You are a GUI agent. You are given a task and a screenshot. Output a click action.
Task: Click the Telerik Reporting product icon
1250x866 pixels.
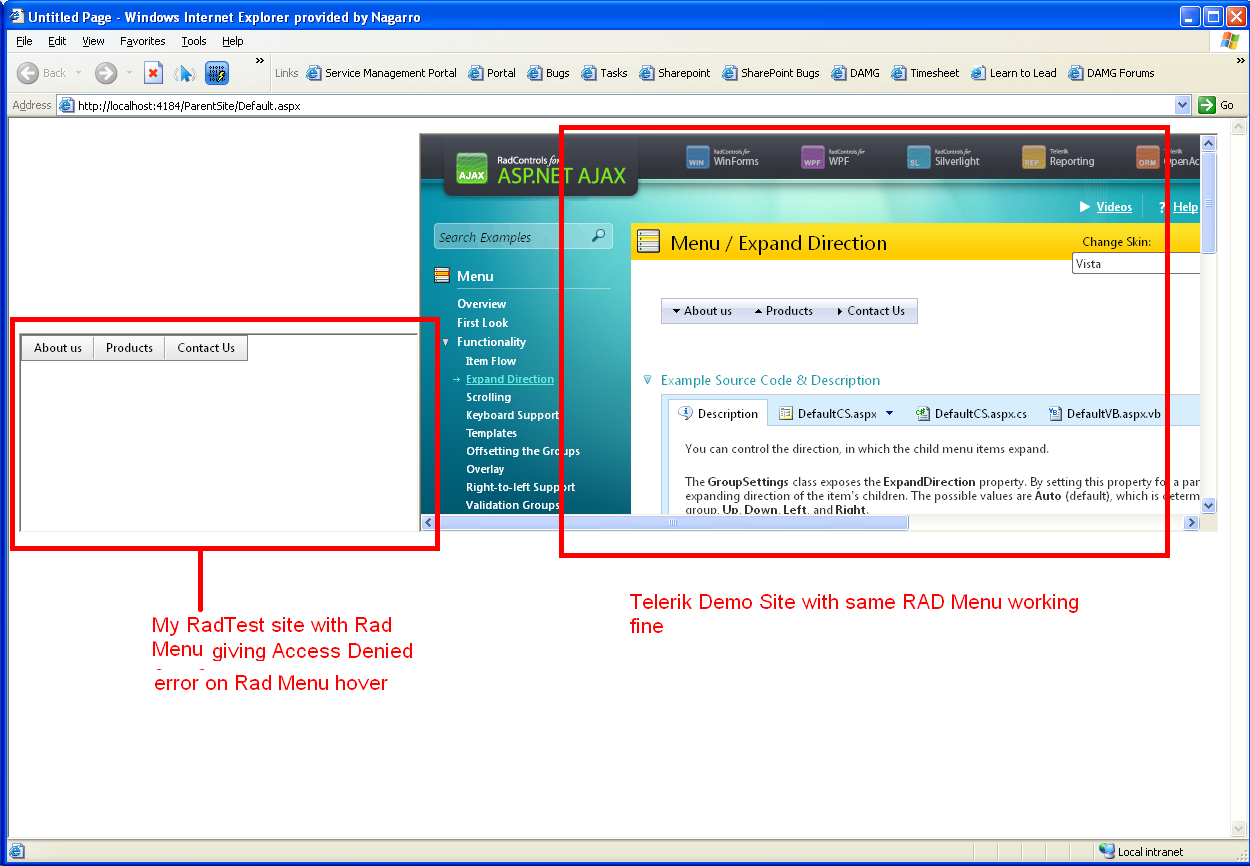(1033, 157)
